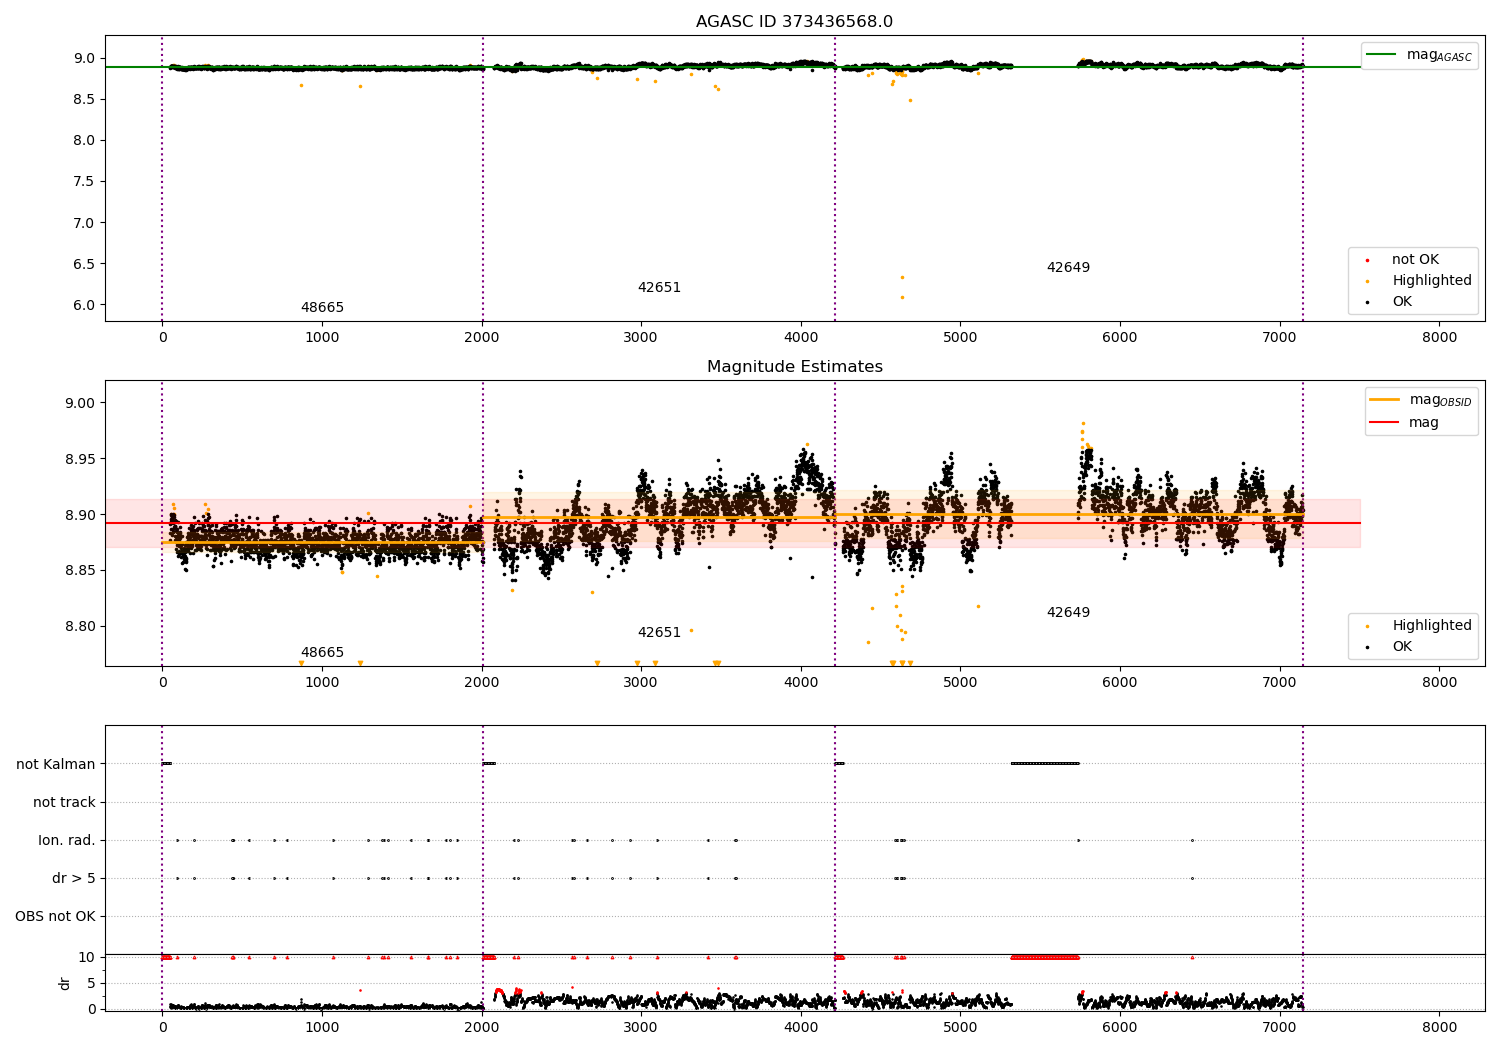
Task: Click the 8.85 y-axis tick label
Action: [80, 570]
